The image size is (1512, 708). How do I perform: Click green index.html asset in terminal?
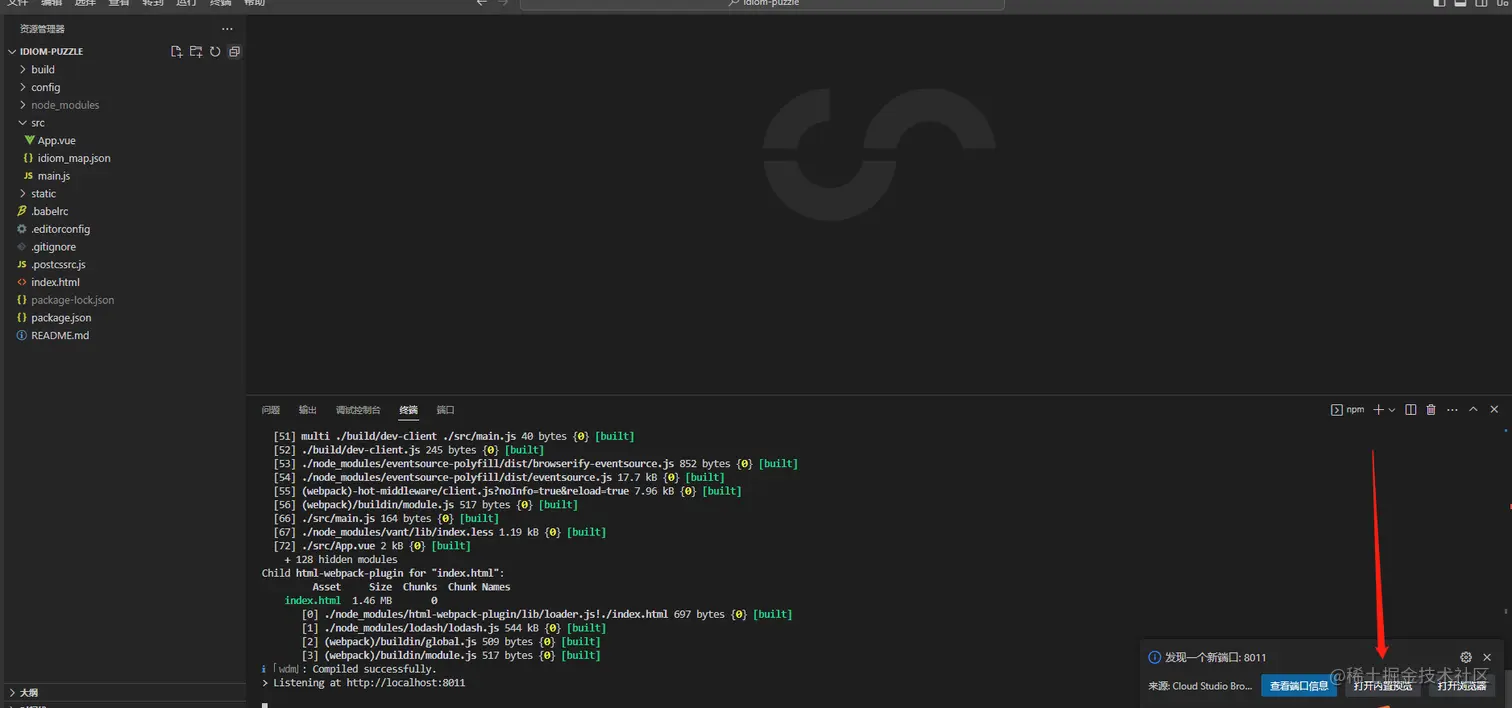pos(312,601)
